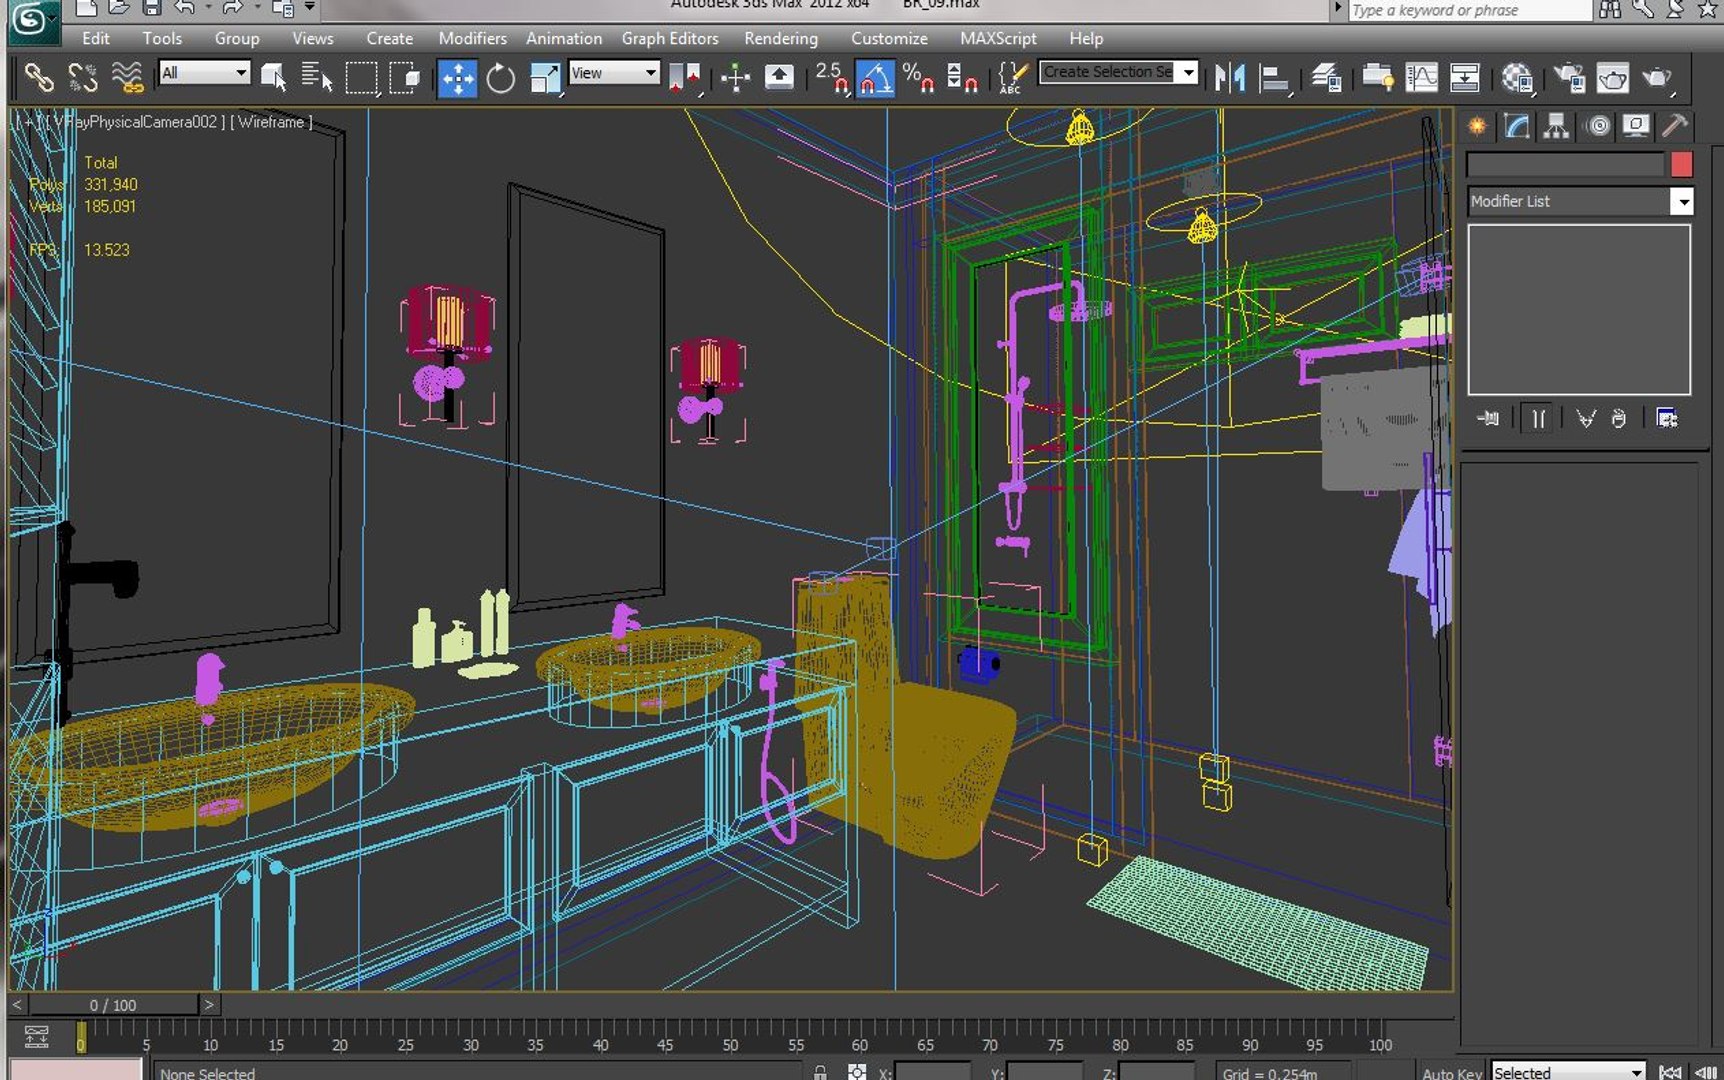Open the Edit menu
Viewport: 1724px width, 1080px height.
click(x=96, y=38)
